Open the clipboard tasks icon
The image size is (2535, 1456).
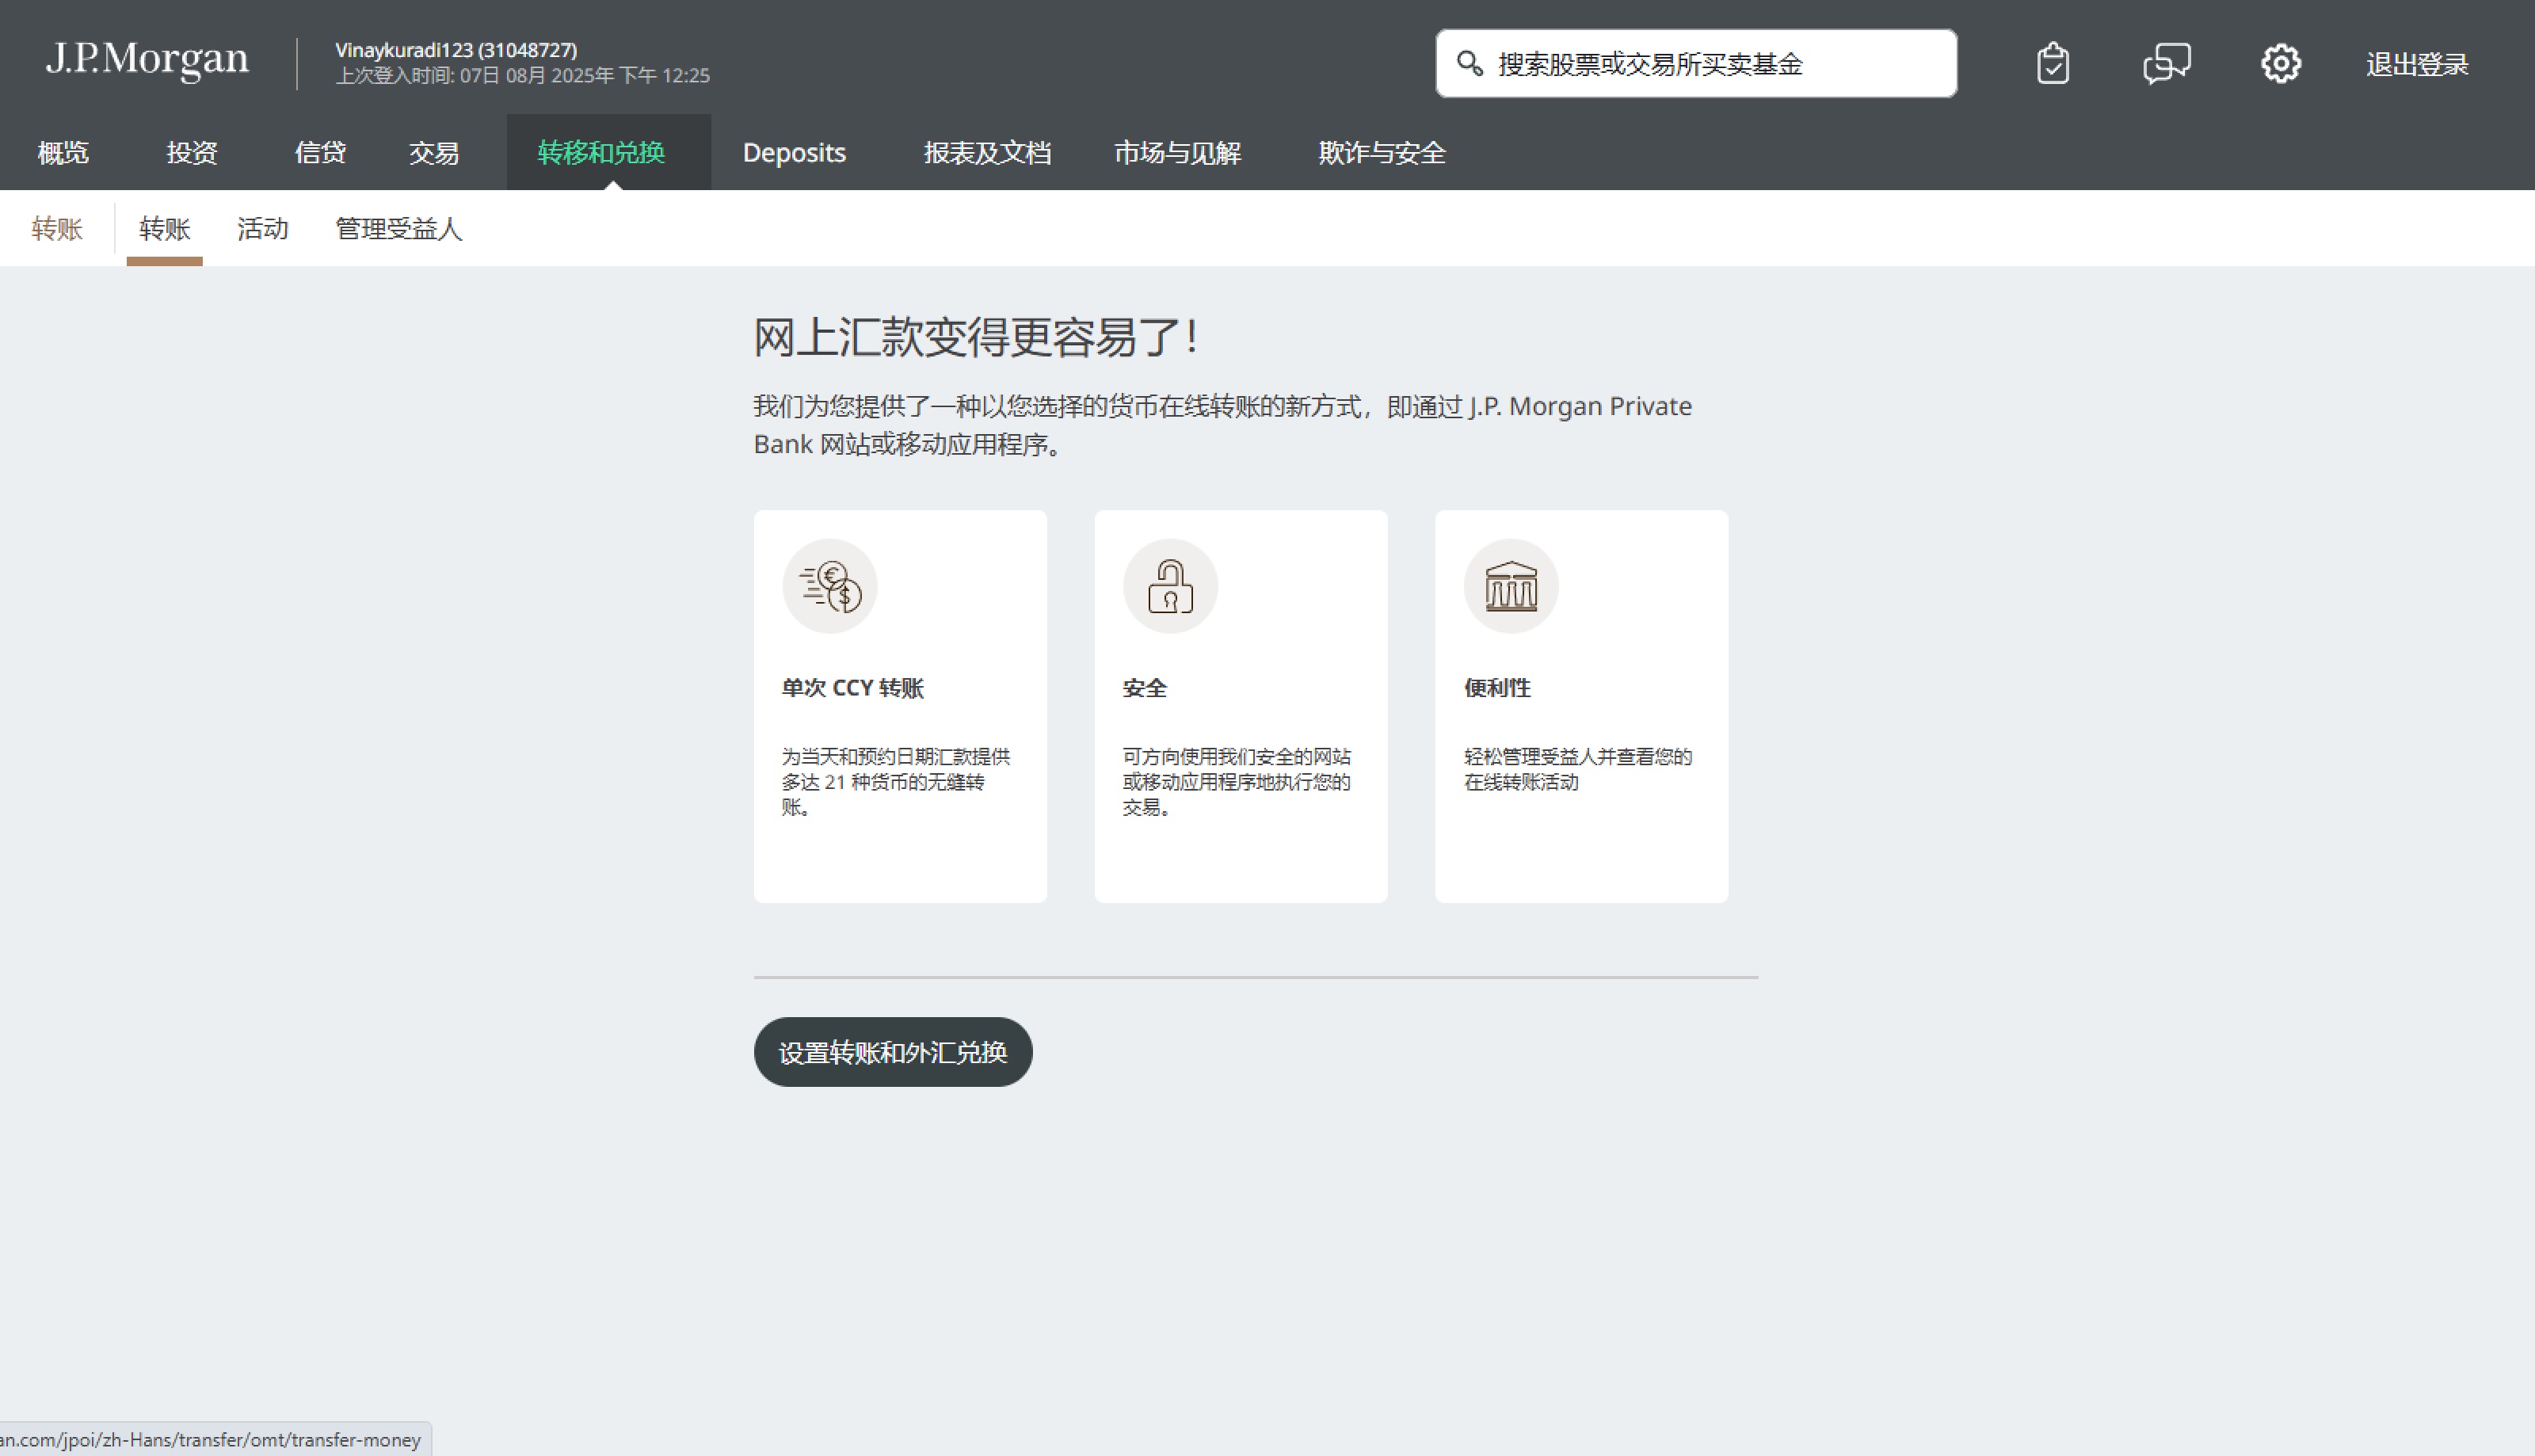pos(2052,64)
